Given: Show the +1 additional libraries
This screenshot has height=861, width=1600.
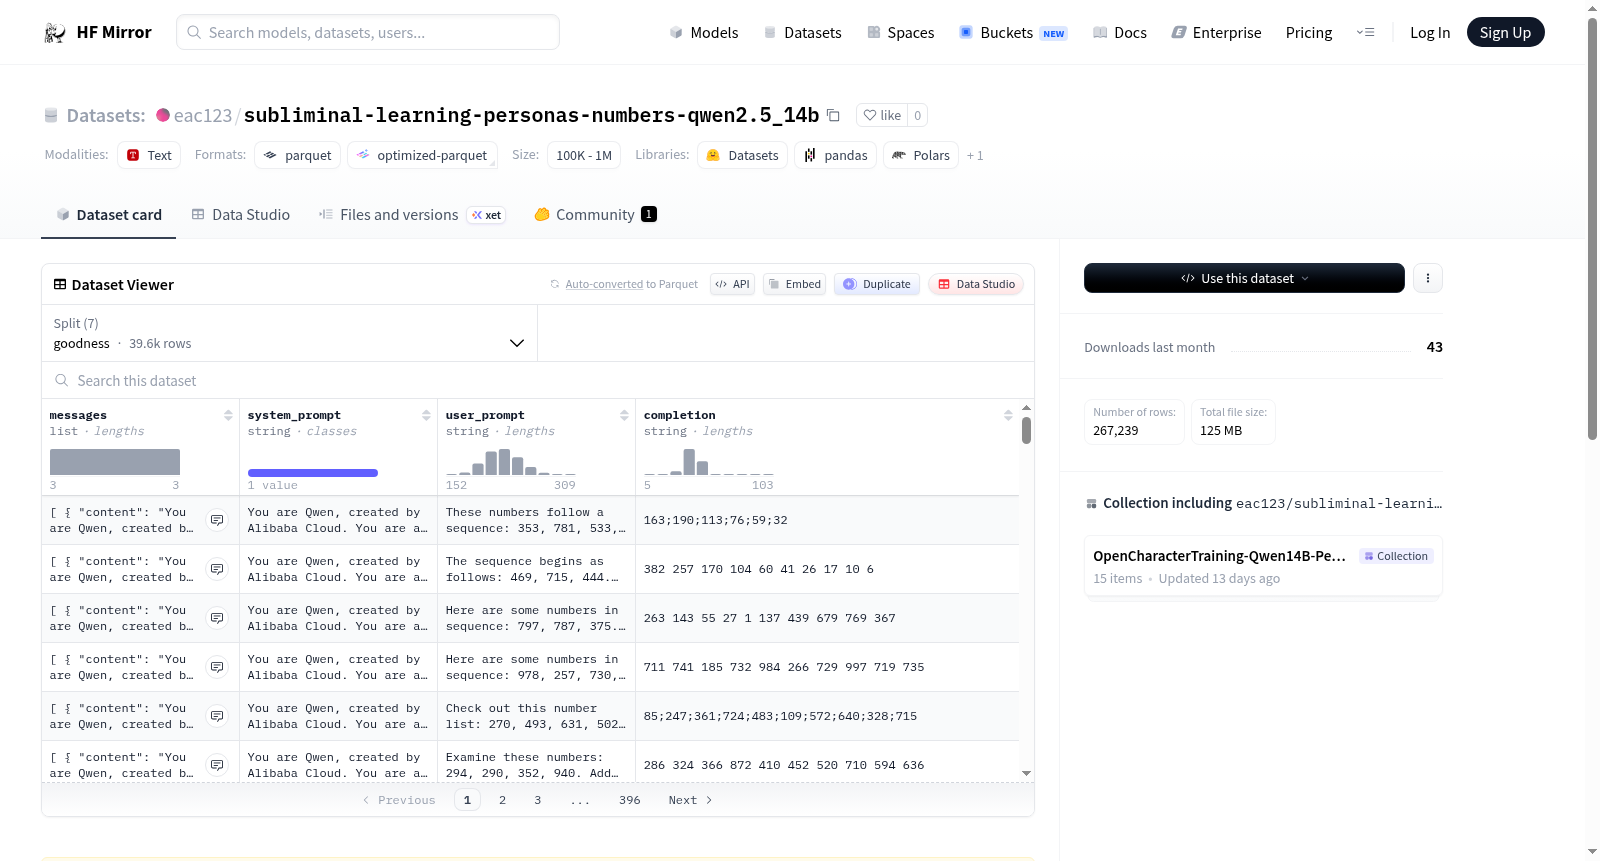Looking at the screenshot, I should (x=975, y=156).
